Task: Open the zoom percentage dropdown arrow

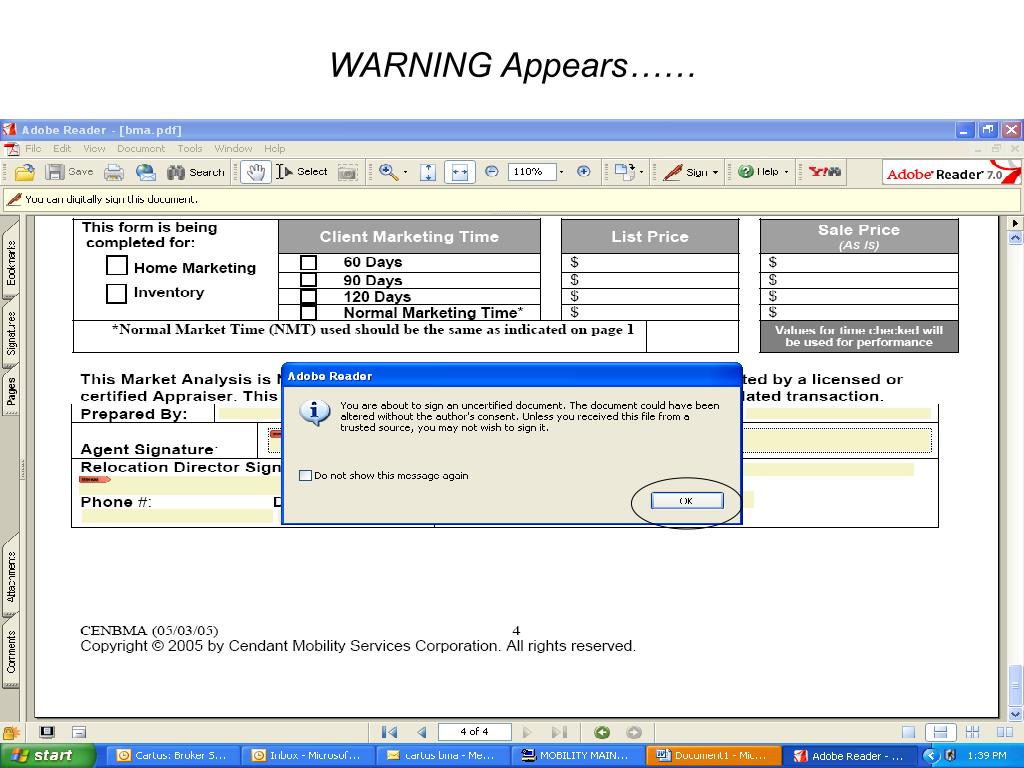Action: pyautogui.click(x=562, y=172)
